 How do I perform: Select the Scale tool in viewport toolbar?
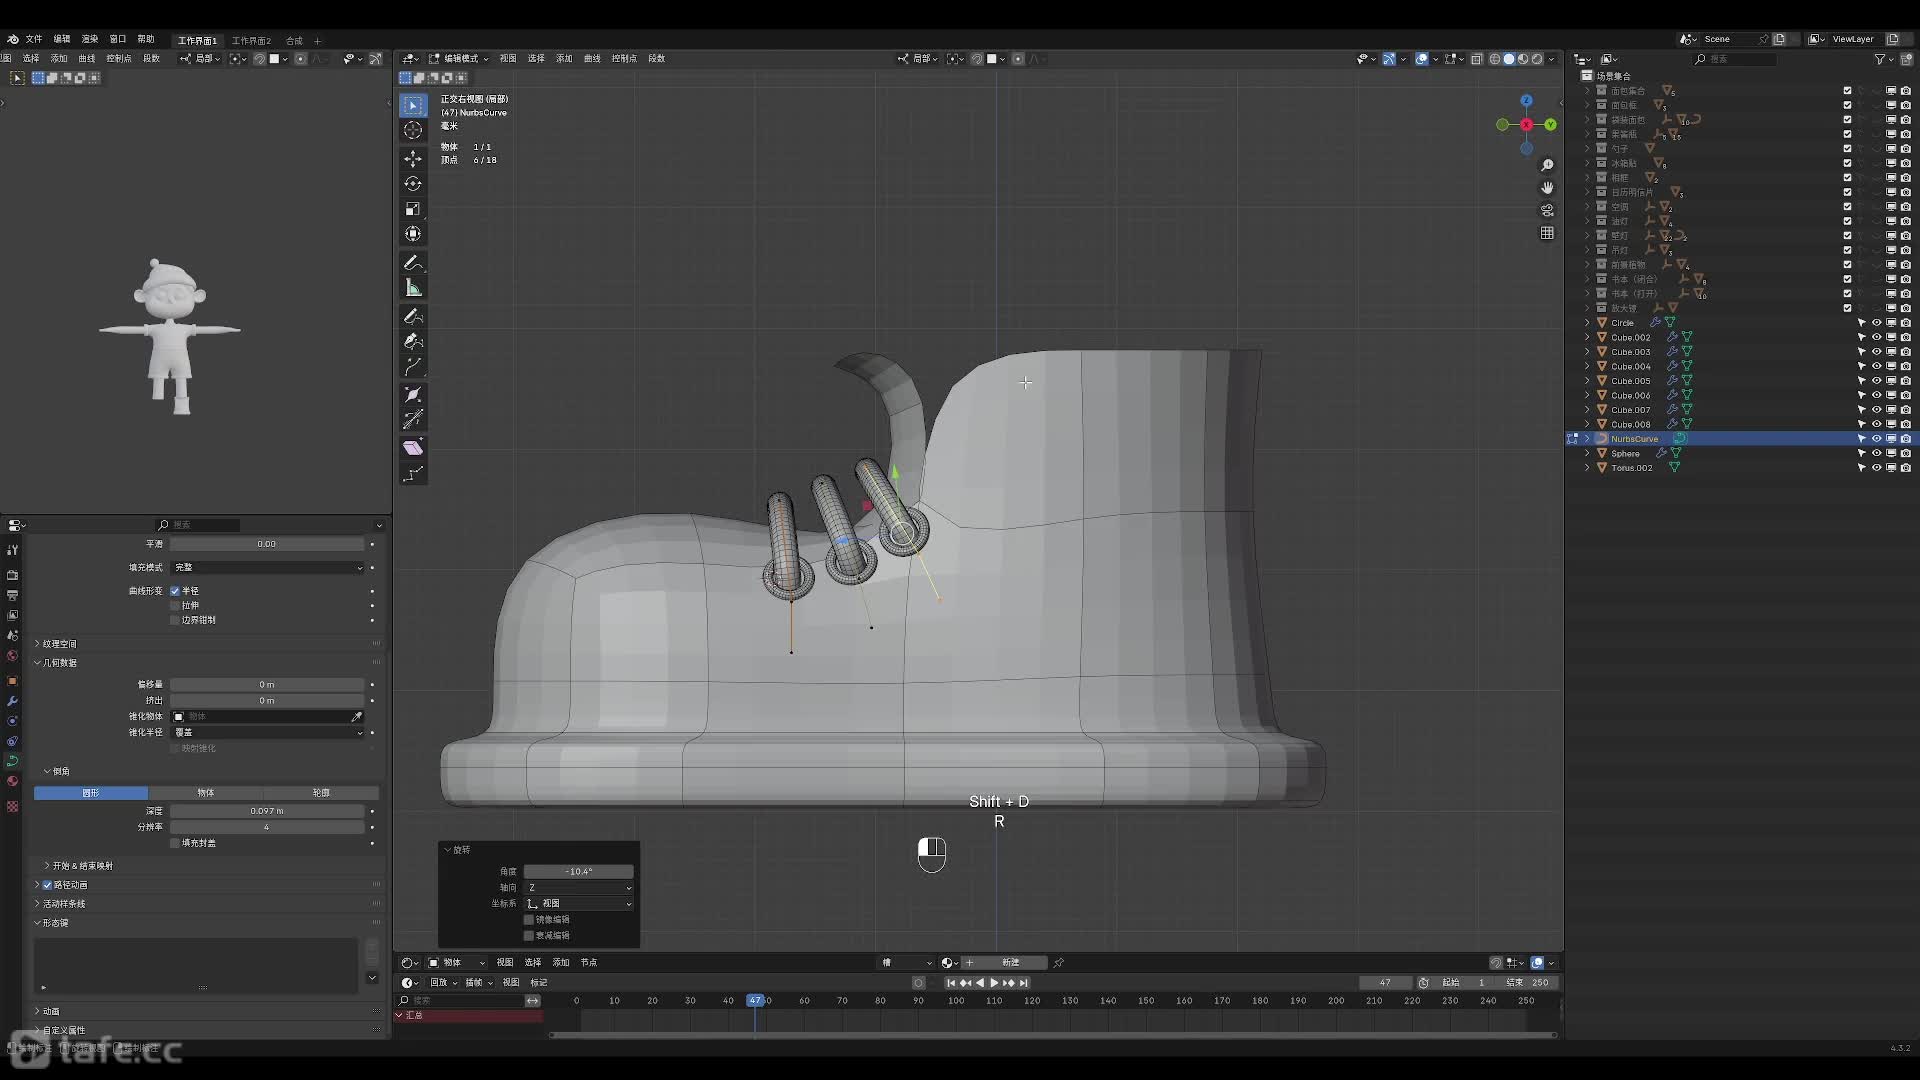click(413, 209)
